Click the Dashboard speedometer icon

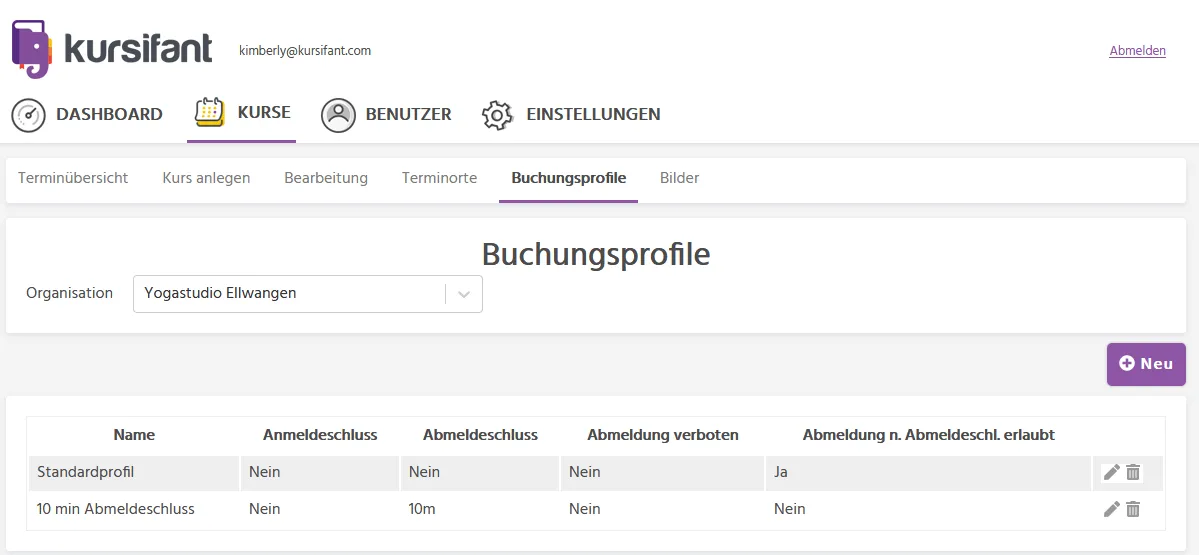pos(28,115)
